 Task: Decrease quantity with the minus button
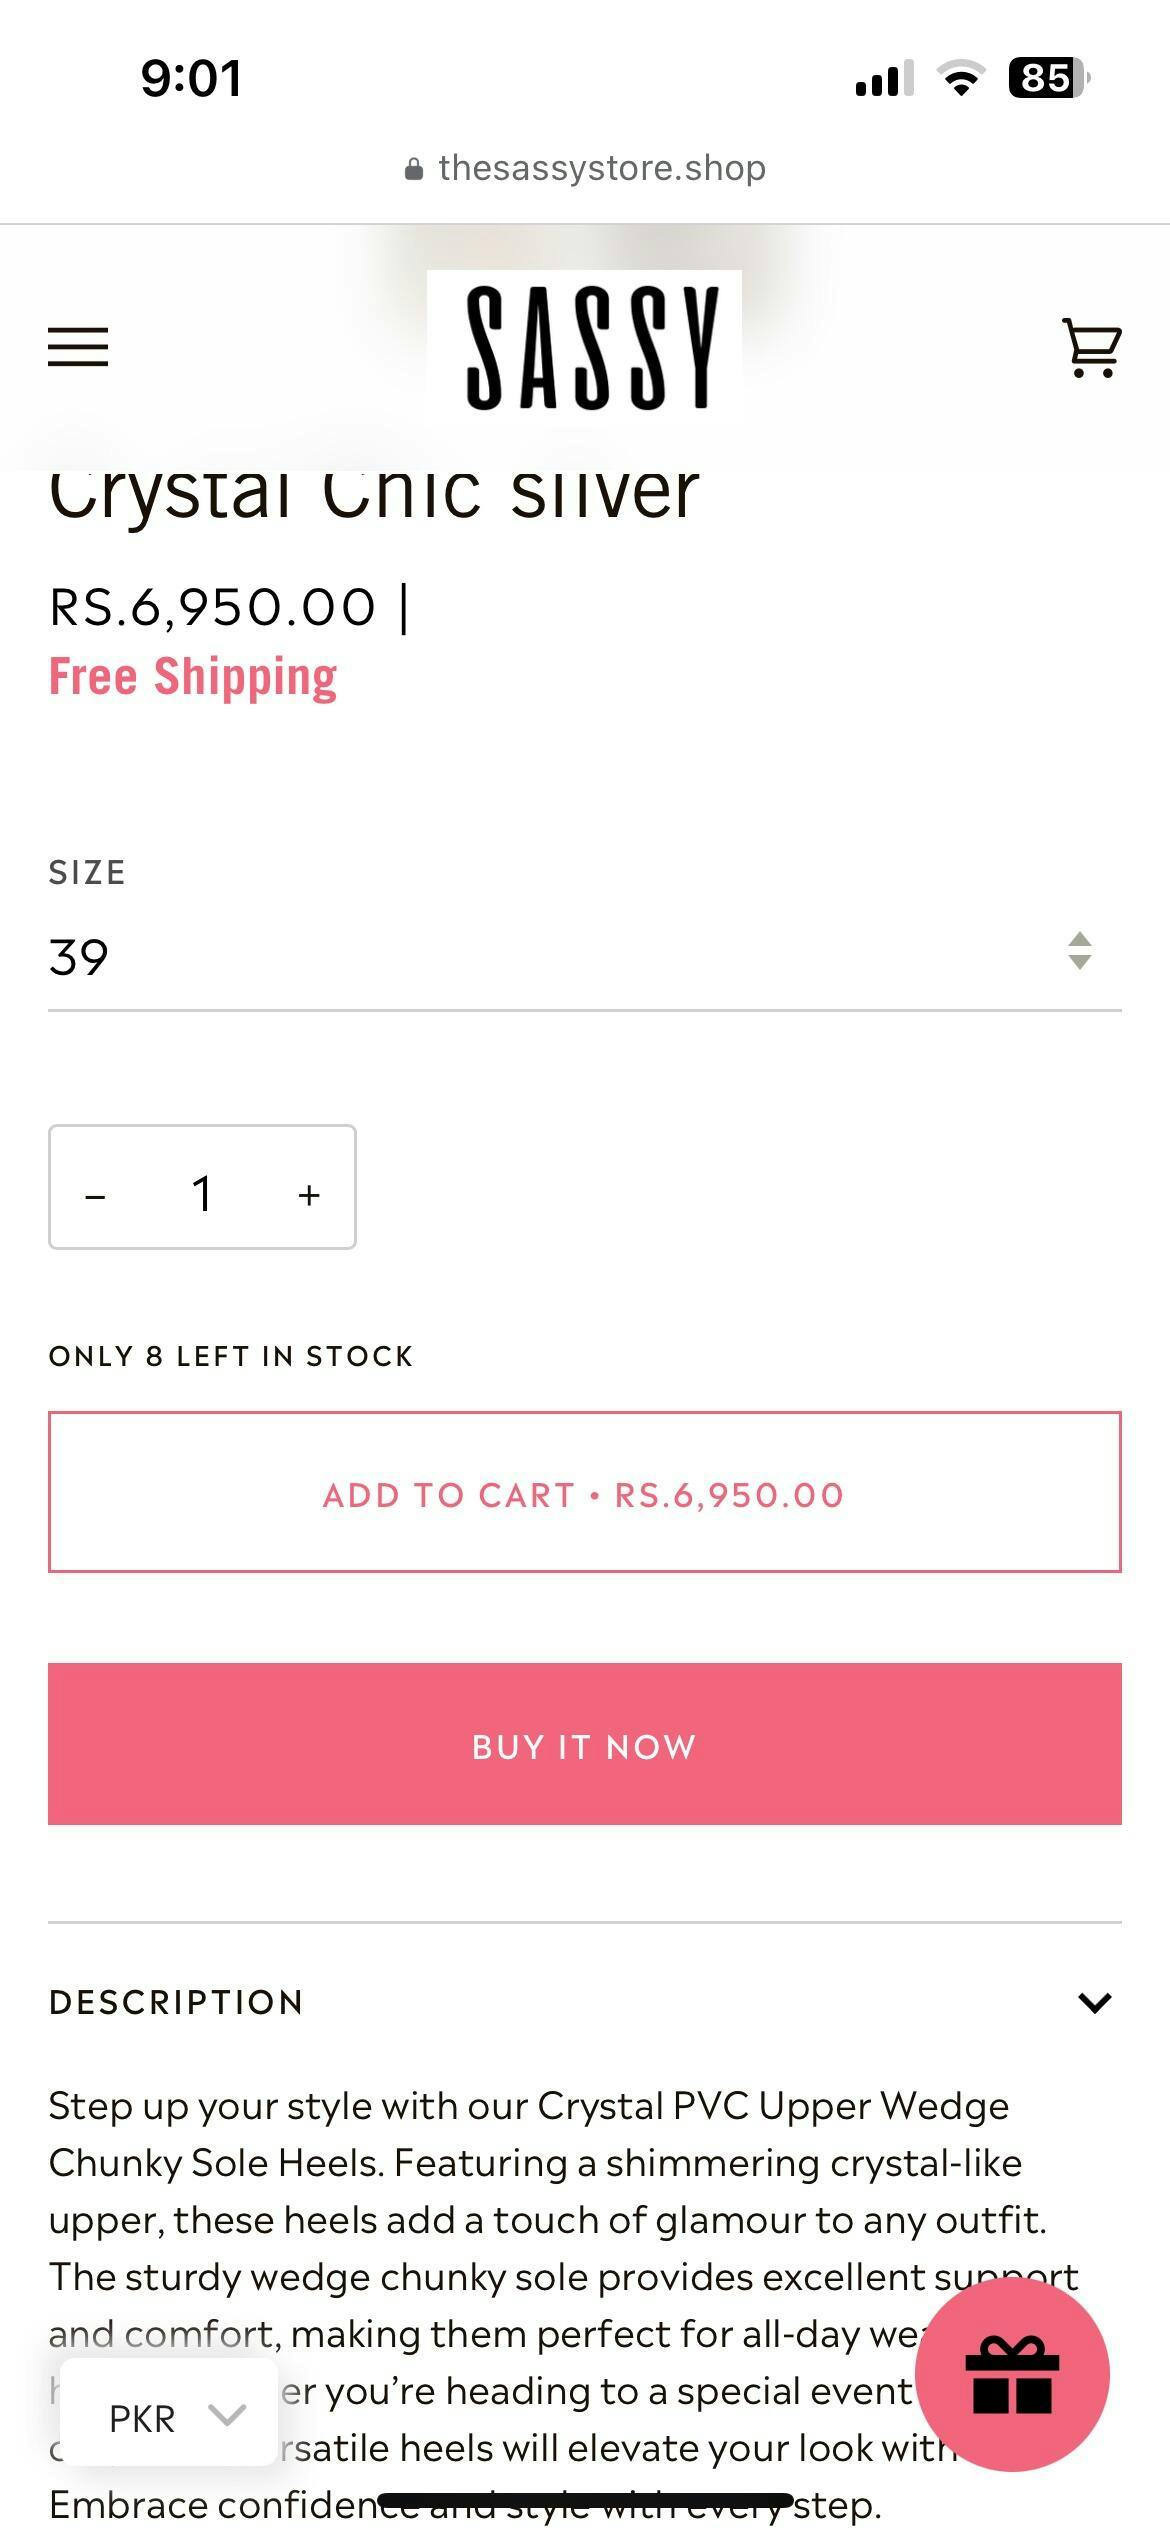point(96,1194)
